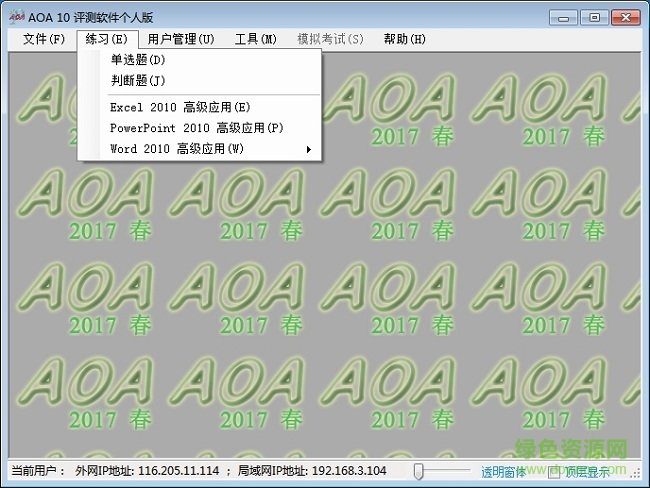Screen dimensions: 650x488
Task: Open the 文件(F) menu
Action: (44, 39)
